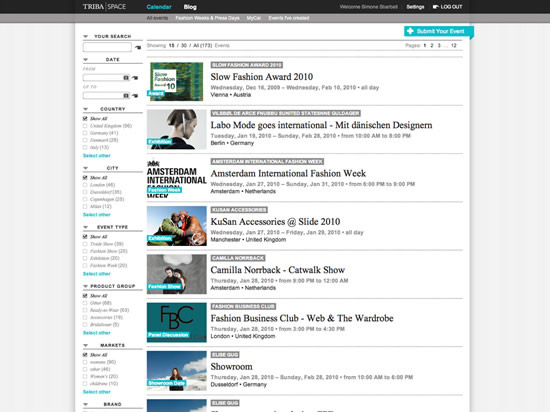550x412 pixels.
Task: Open the From date calendar icon
Action: [x=126, y=77]
